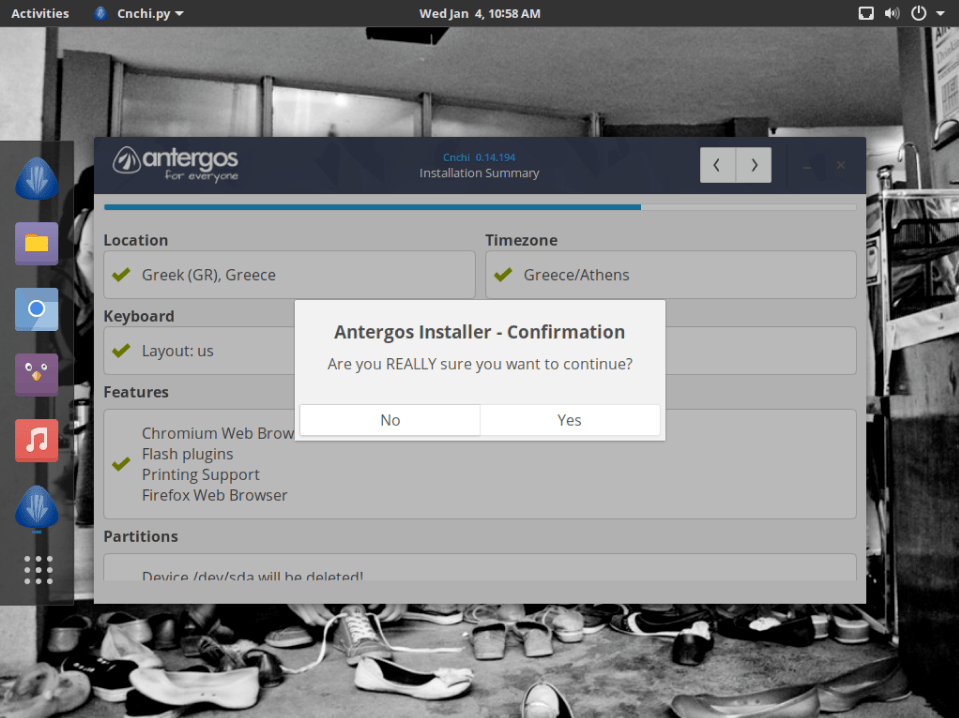Click the Features check mark
959x718 pixels.
pos(121,464)
